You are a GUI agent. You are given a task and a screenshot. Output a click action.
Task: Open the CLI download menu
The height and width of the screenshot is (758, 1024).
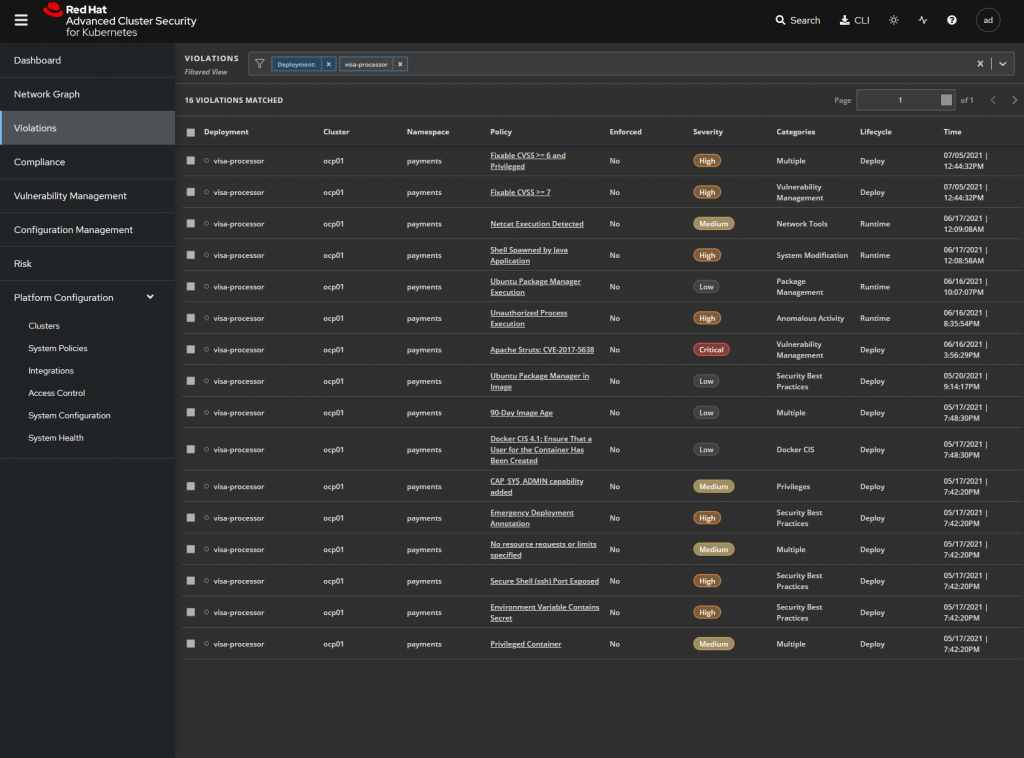pyautogui.click(x=854, y=20)
